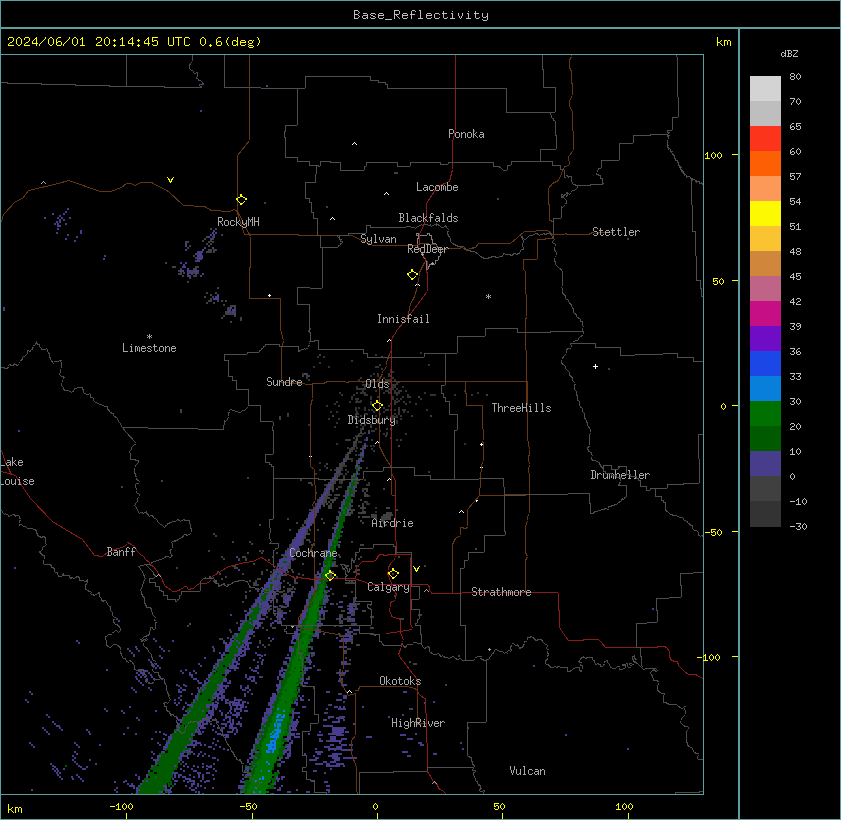Click the yellow diamond marker south of RedDeer
Viewport: 841px width, 820px height.
[412, 275]
